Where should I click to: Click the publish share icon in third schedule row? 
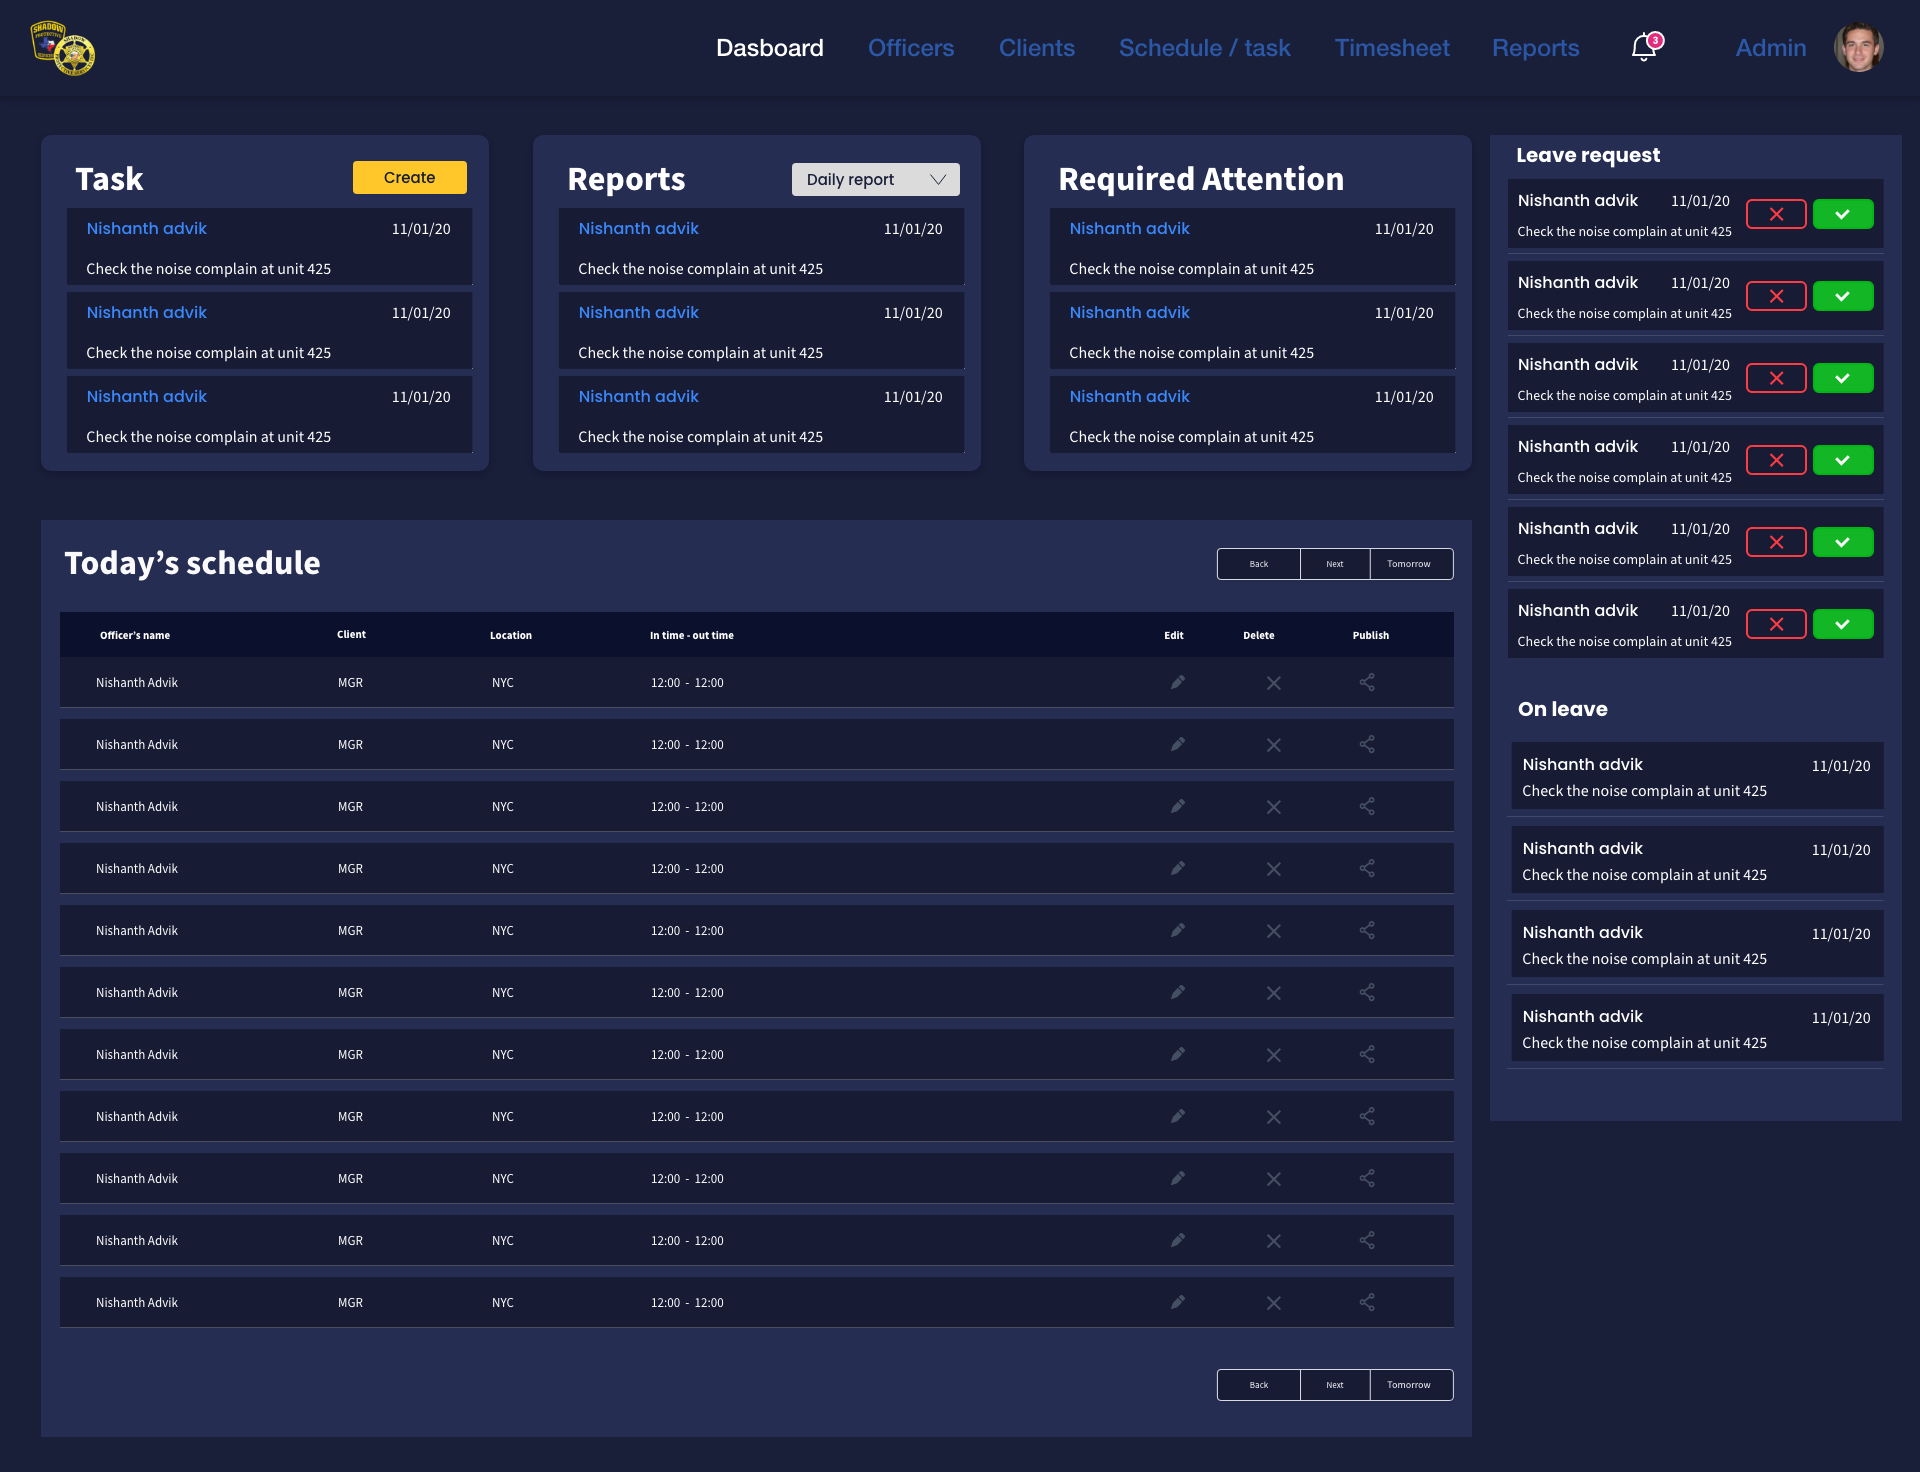coord(1367,806)
